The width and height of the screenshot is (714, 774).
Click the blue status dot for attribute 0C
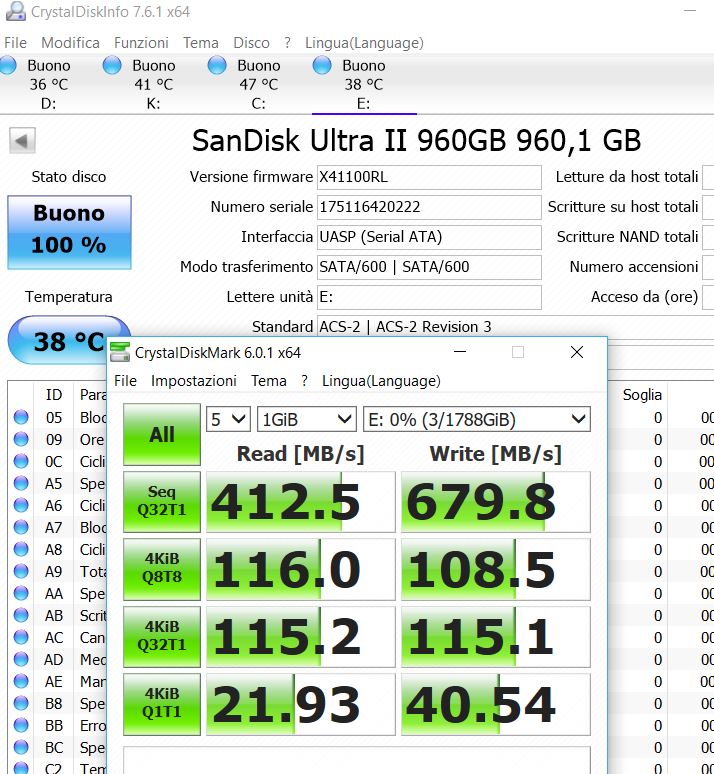click(21, 461)
